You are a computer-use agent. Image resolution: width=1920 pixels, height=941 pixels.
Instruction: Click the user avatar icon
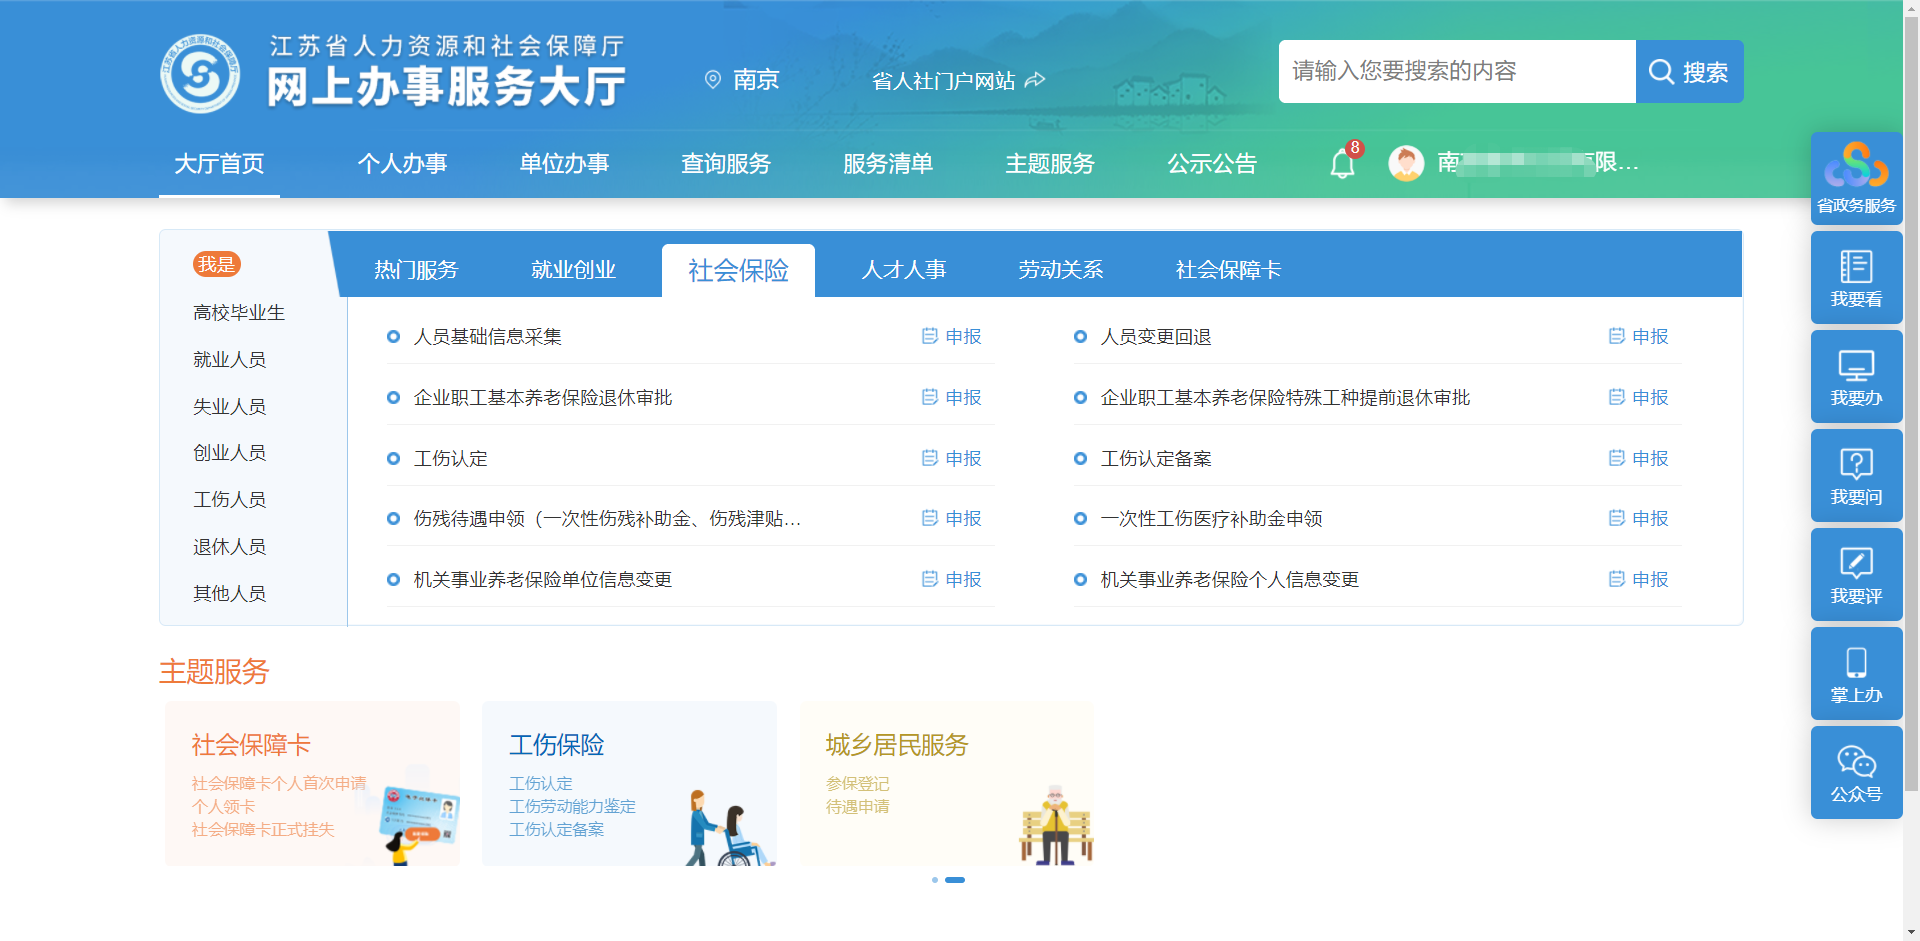[1406, 163]
